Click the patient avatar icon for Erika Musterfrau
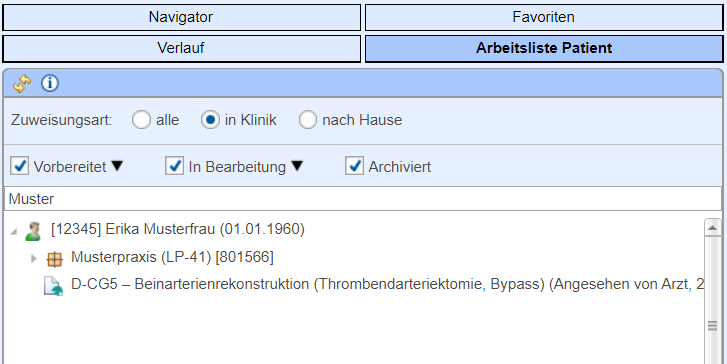 [x=33, y=231]
